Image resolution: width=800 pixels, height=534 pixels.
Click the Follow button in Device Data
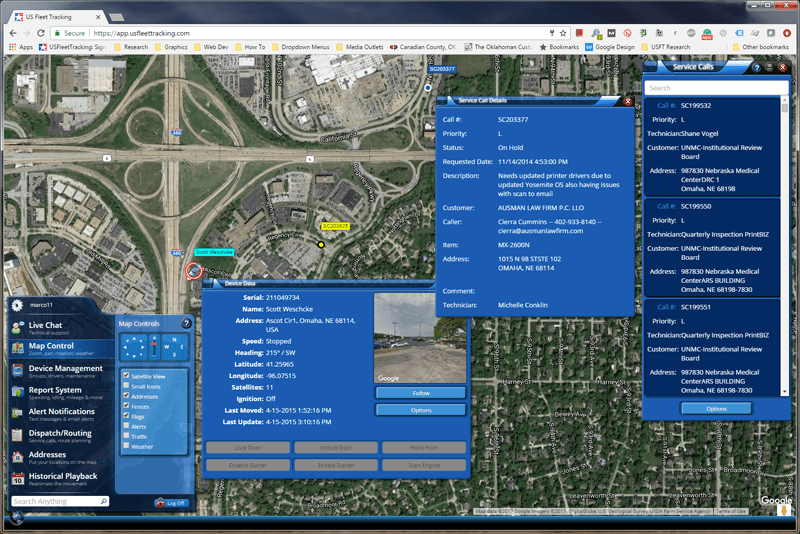point(420,393)
